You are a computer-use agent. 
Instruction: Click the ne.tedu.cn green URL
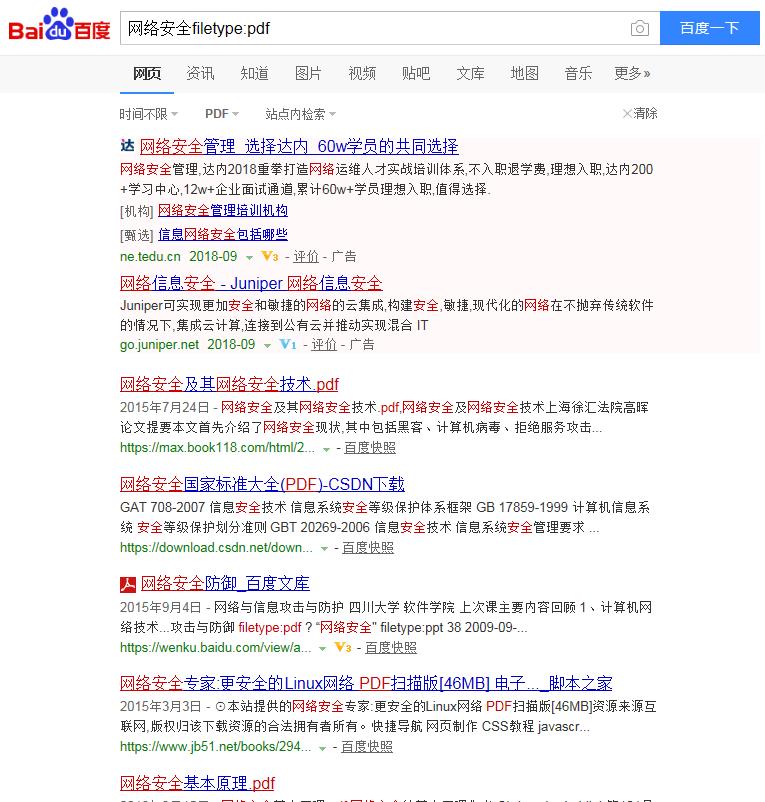150,256
